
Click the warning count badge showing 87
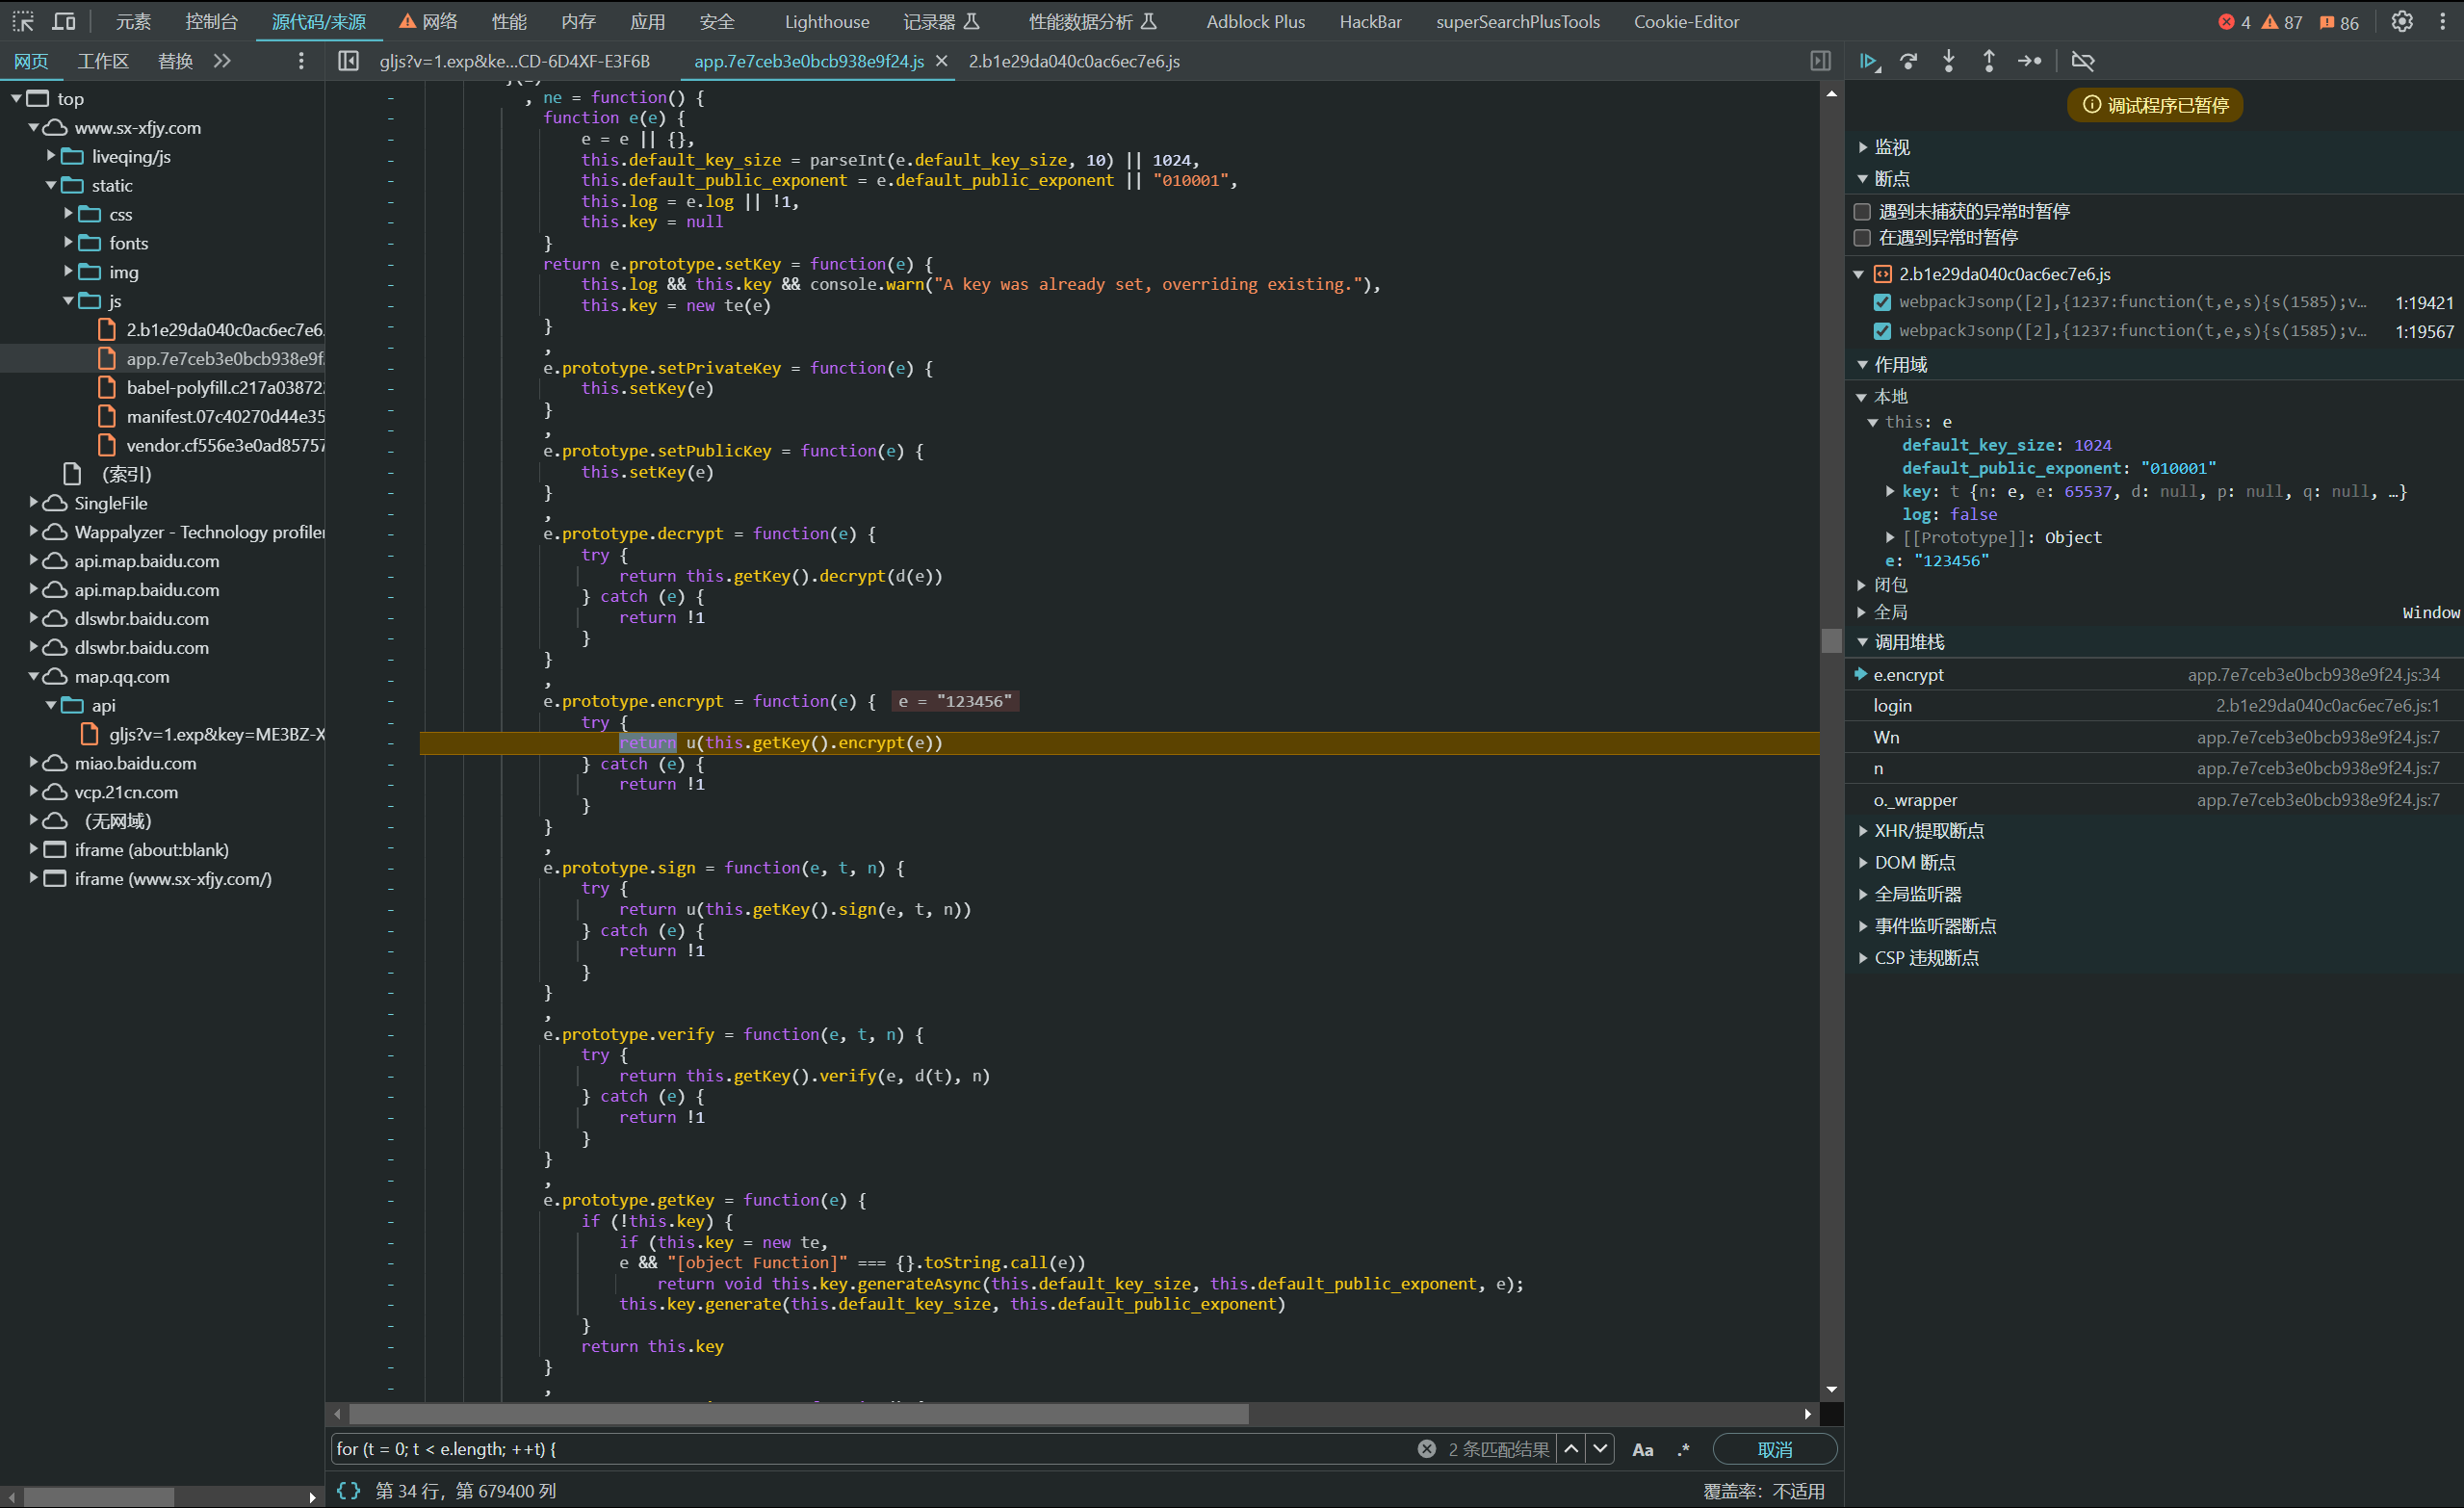(x=2282, y=22)
